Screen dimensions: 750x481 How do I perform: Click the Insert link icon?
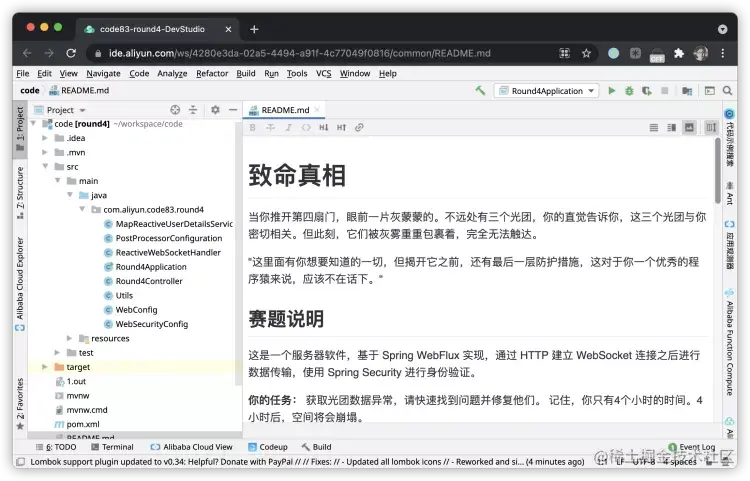point(359,127)
